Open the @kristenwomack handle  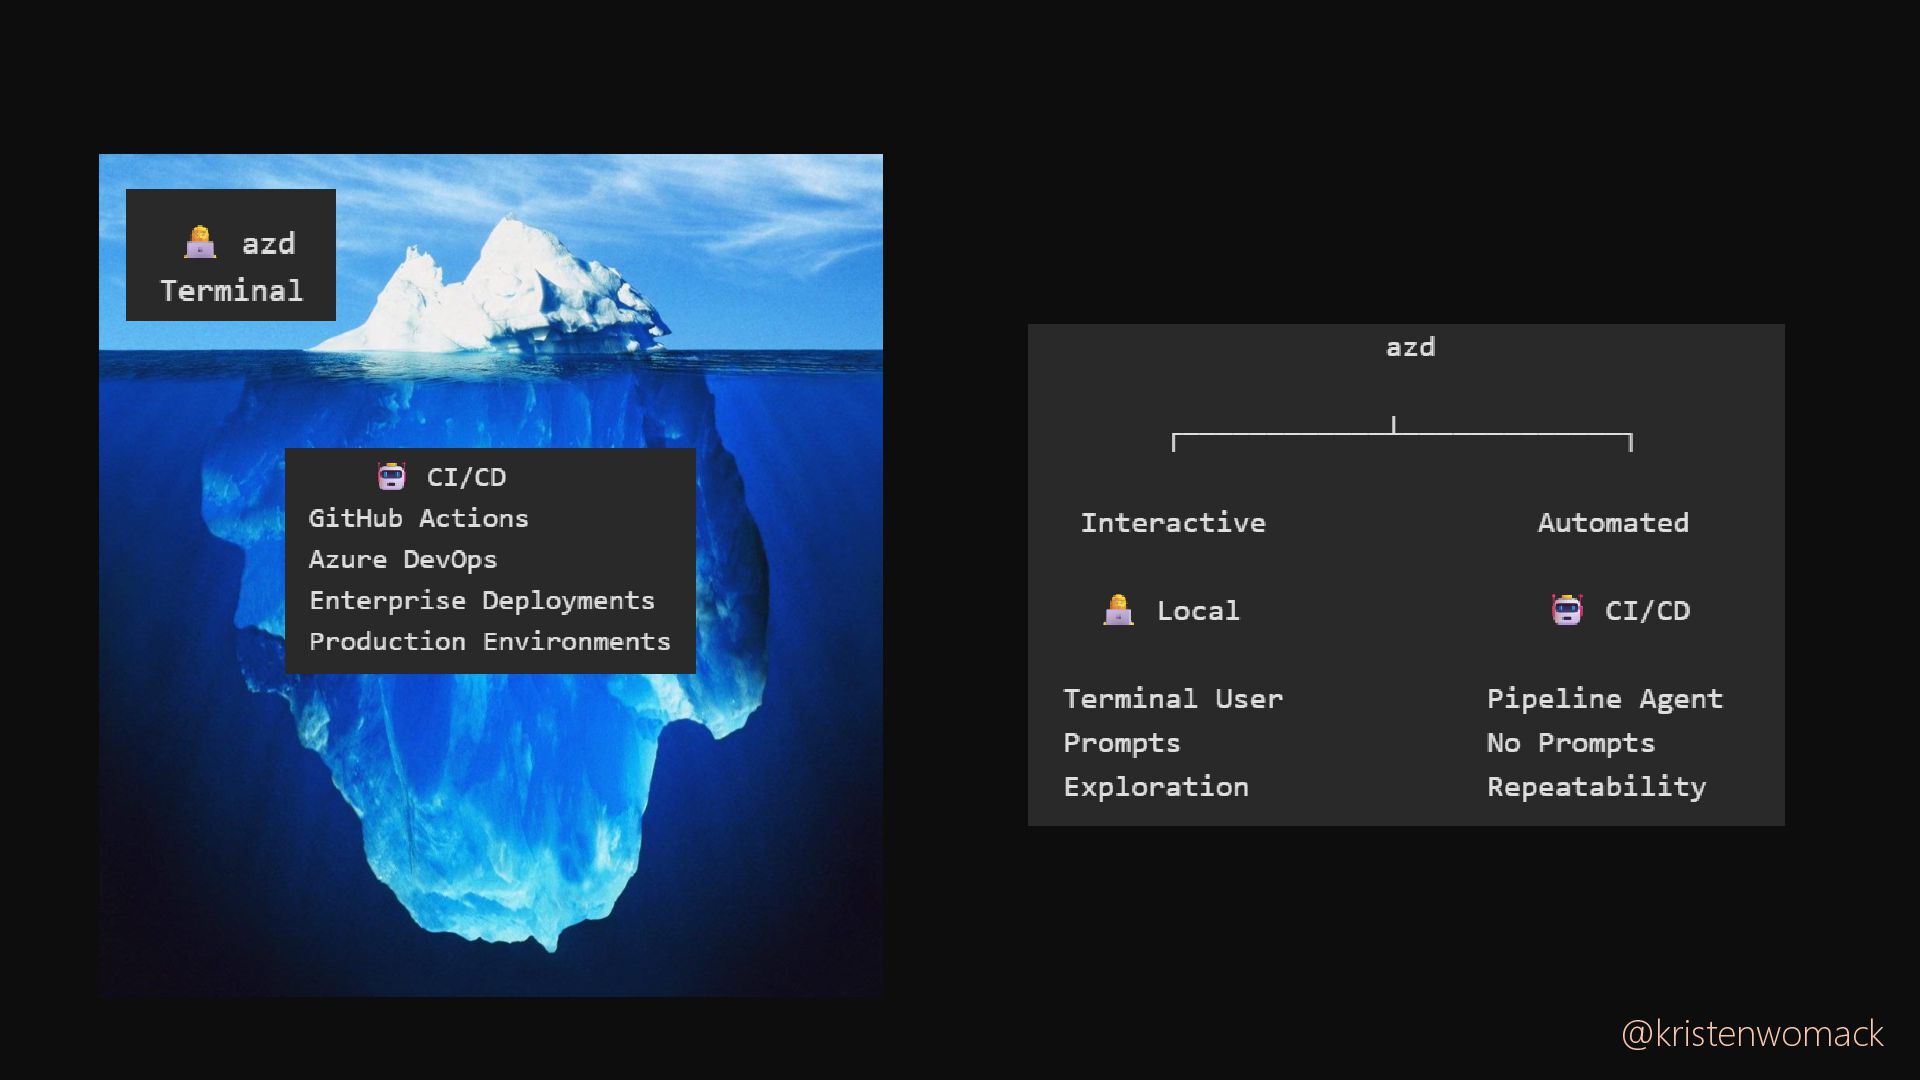point(1752,1033)
